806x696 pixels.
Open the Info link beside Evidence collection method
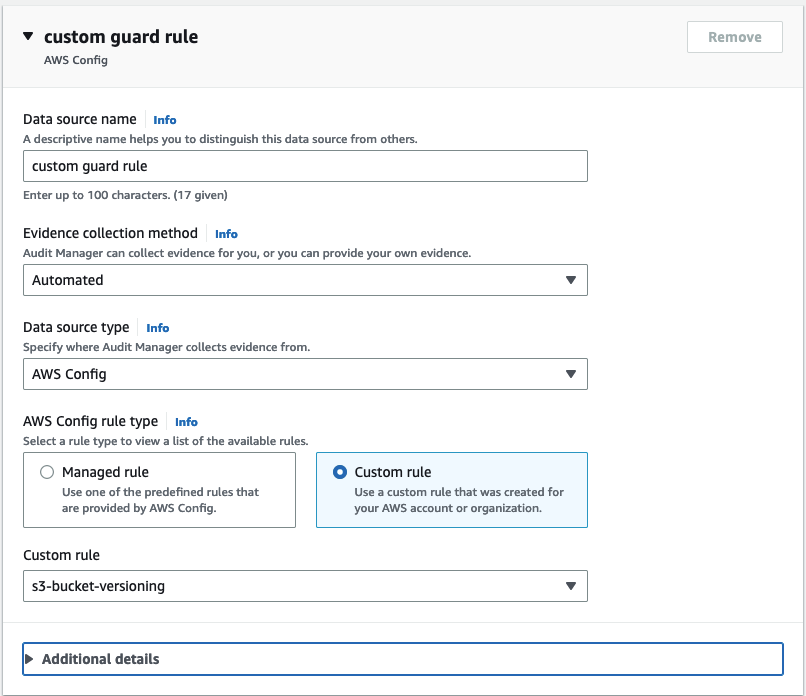226,234
